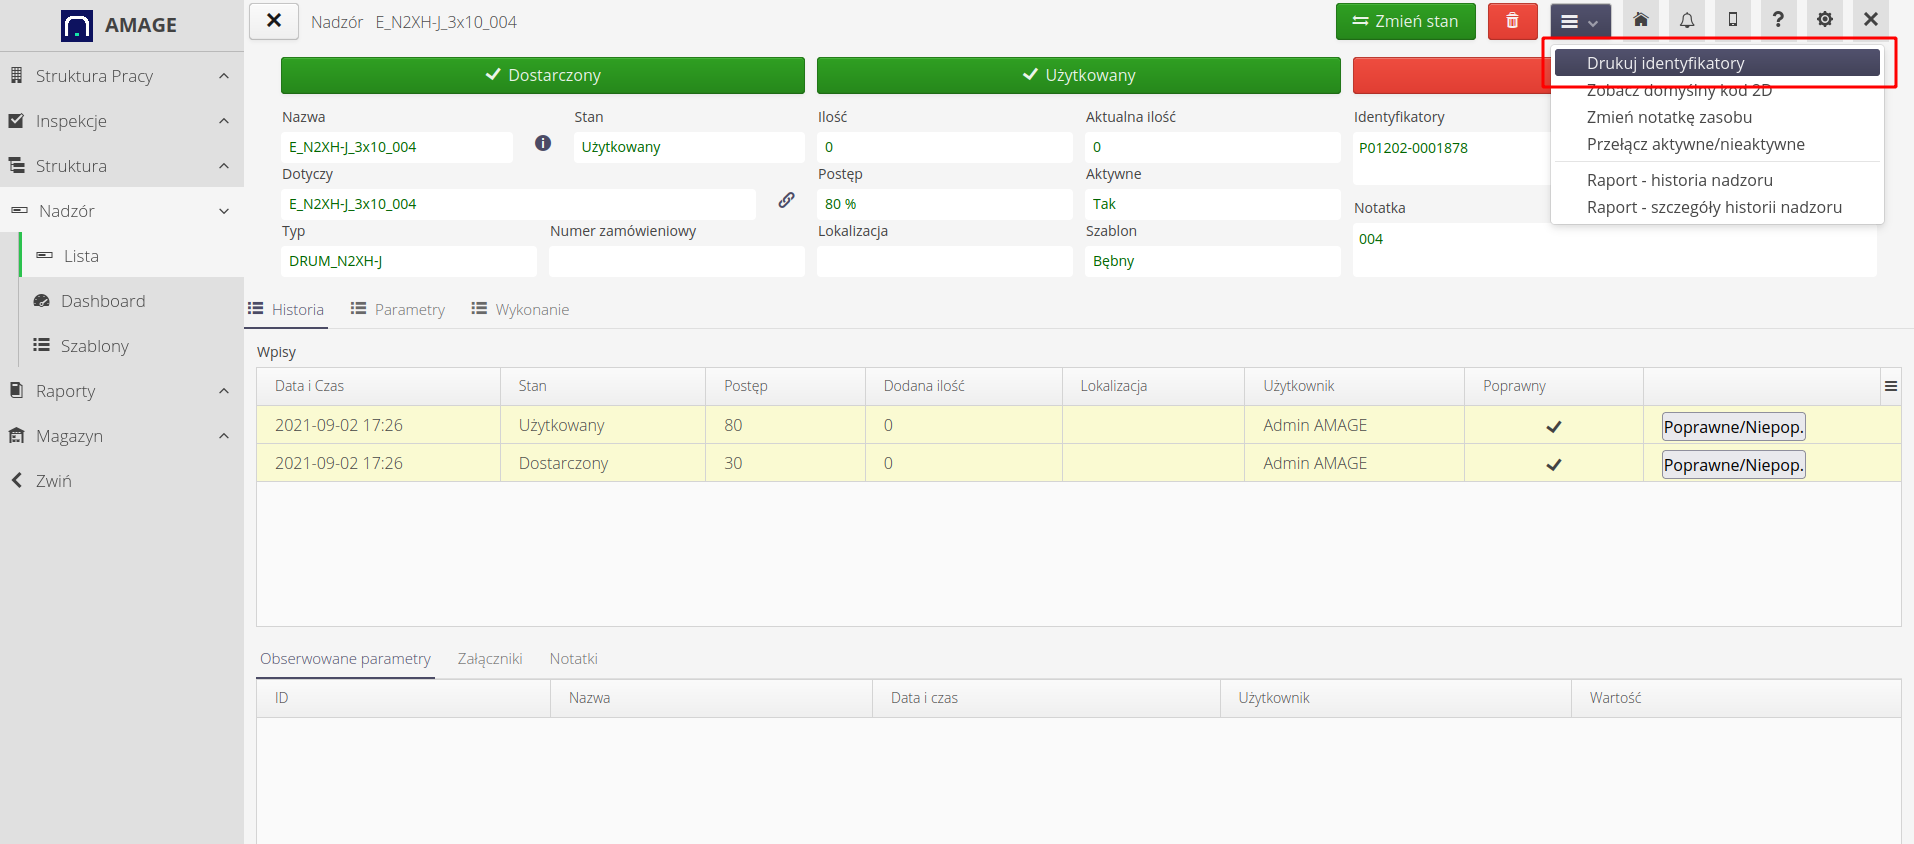Image resolution: width=1914 pixels, height=844 pixels.
Task: Click the link icon next to Dotyczy
Action: 787,200
